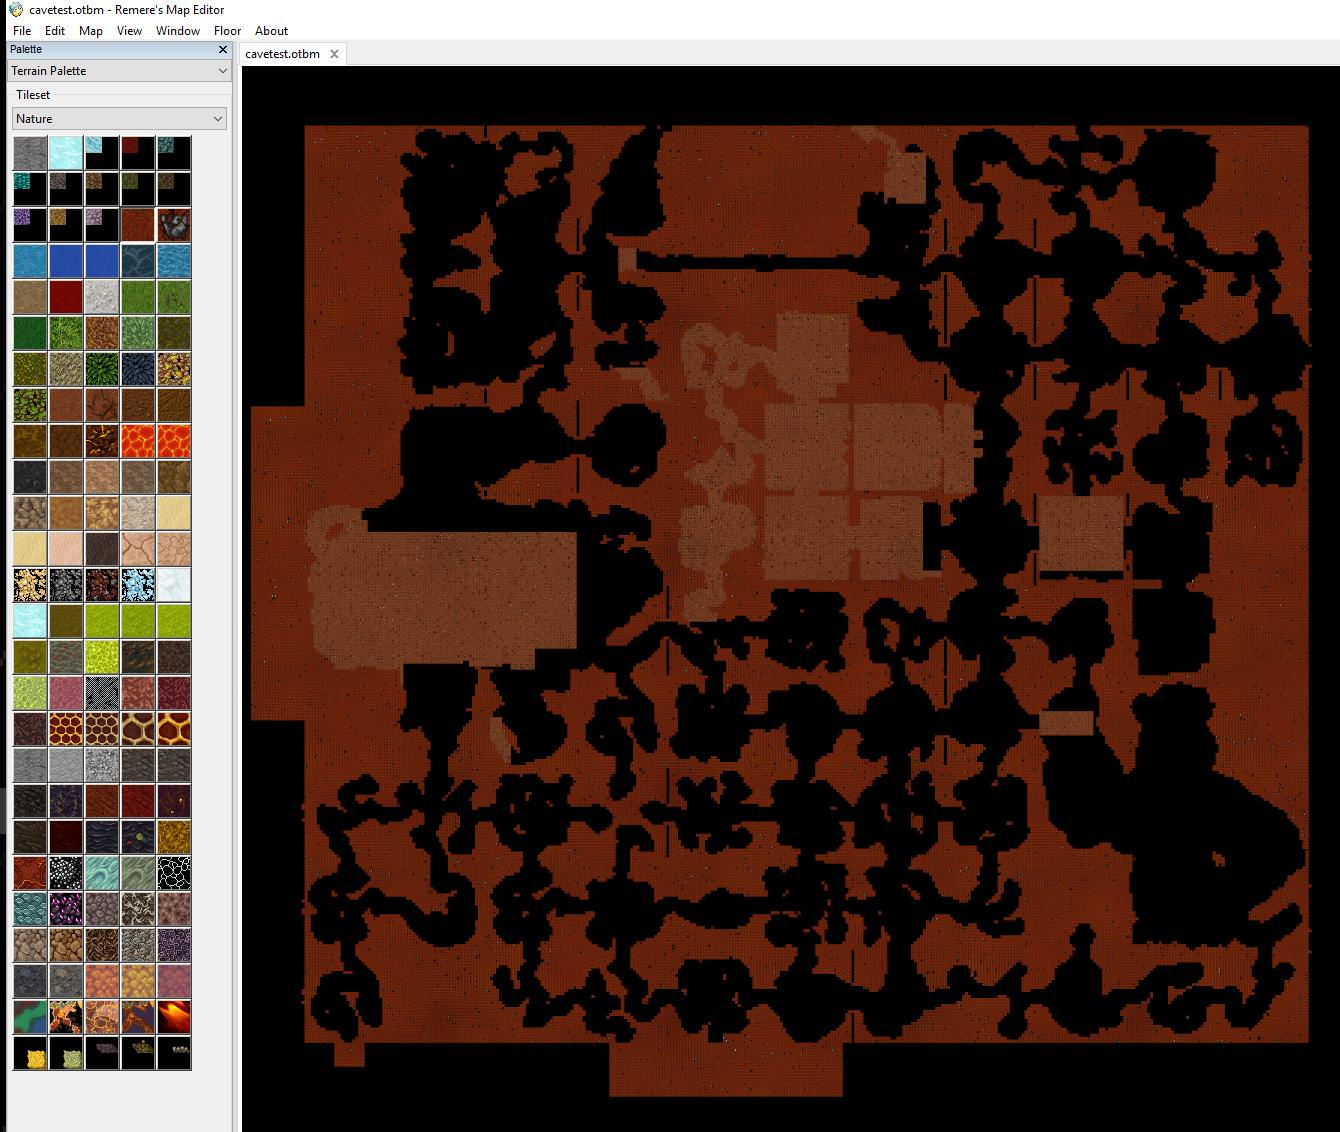Select the black-and-white dithered pattern tile
This screenshot has width=1340, height=1132.
pyautogui.click(x=102, y=693)
